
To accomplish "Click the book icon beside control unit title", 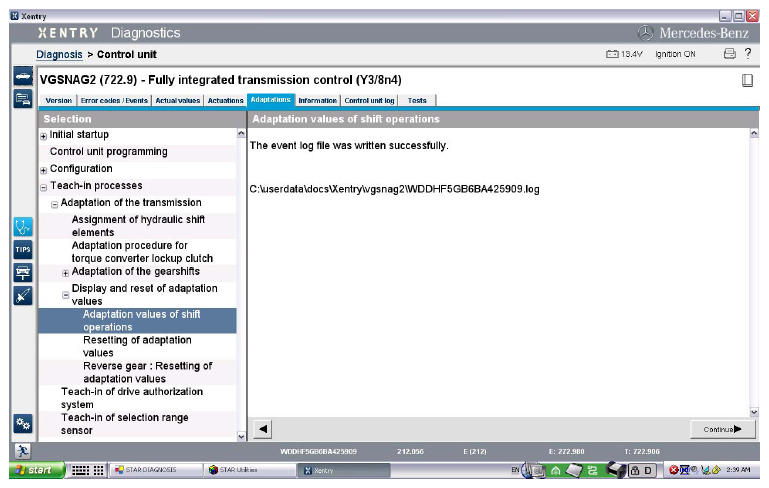I will 747,80.
